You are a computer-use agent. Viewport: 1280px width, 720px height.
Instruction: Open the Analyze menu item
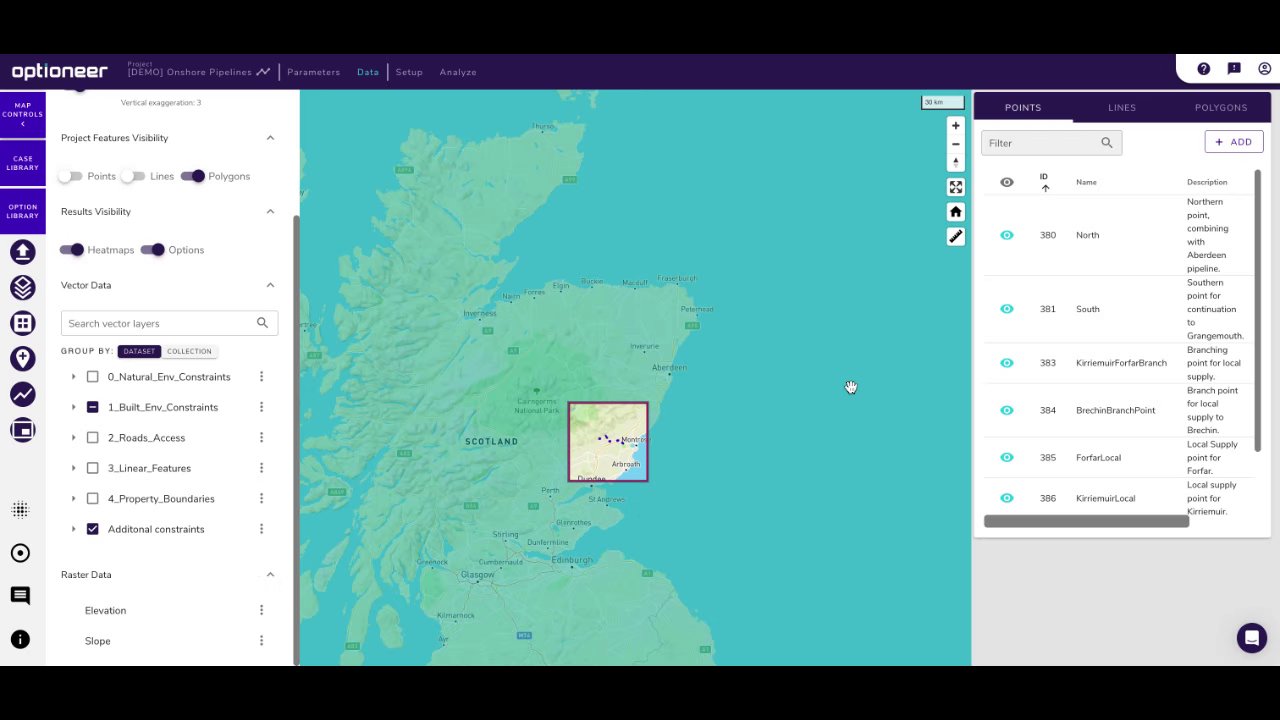(458, 72)
